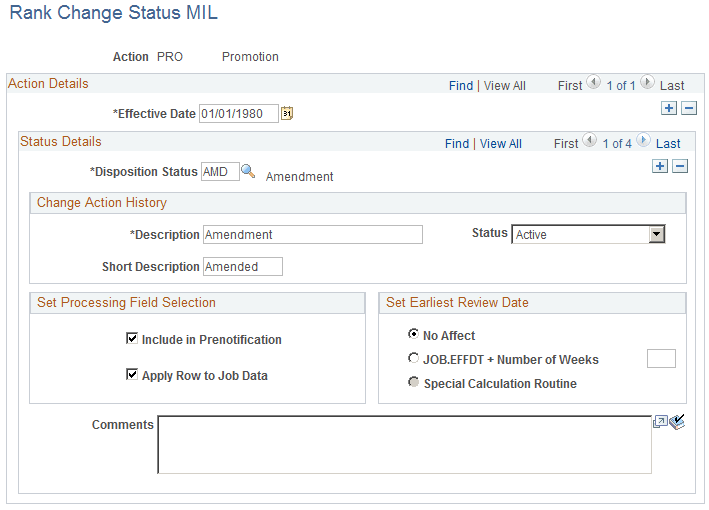Expand Comments field in a popup window
The image size is (709, 510).
[660, 422]
